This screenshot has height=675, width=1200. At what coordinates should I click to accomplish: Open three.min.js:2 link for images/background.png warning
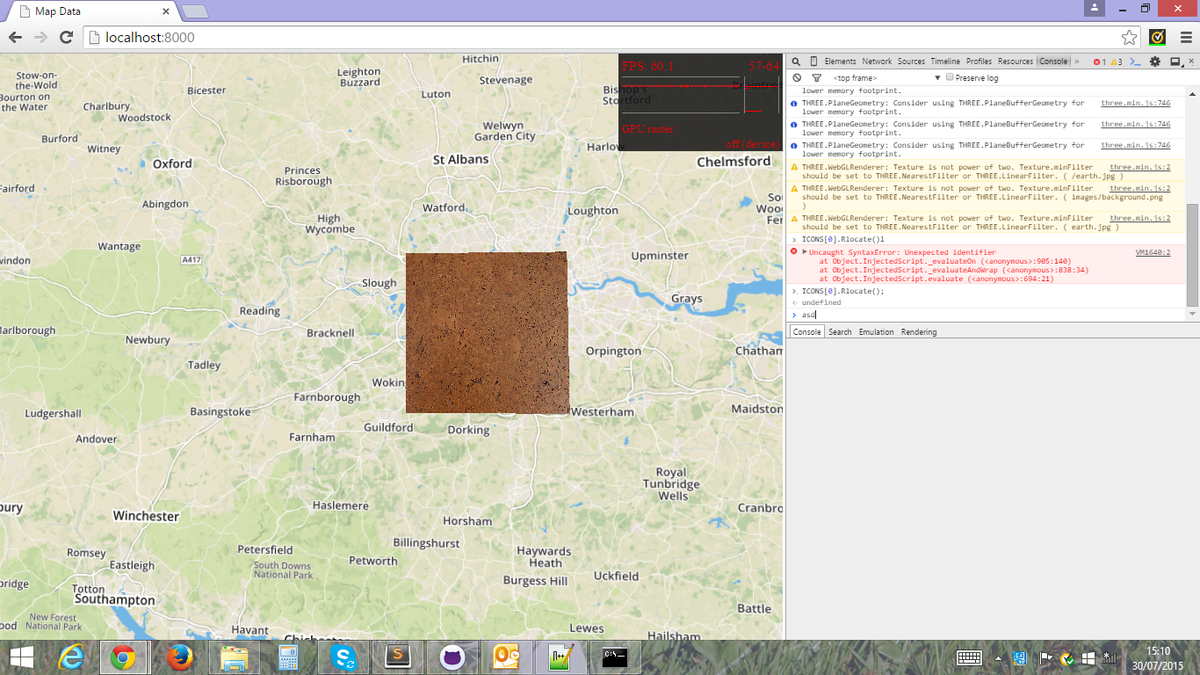coord(1140,188)
